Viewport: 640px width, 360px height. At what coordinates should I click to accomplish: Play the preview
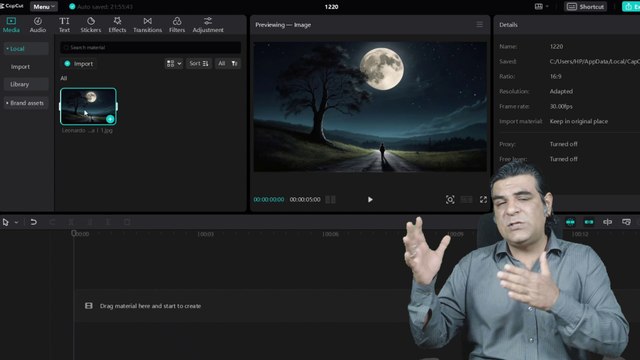(x=370, y=200)
